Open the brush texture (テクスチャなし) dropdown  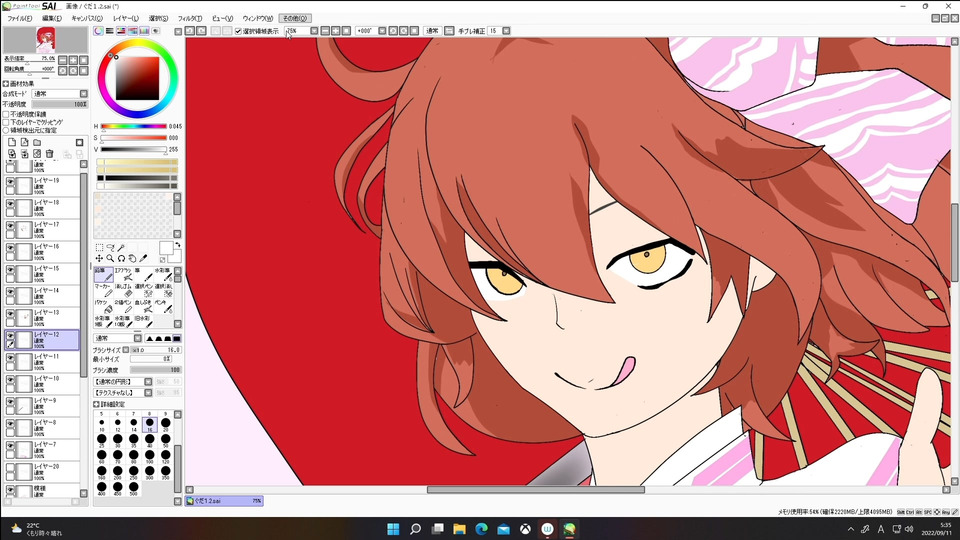pos(148,393)
